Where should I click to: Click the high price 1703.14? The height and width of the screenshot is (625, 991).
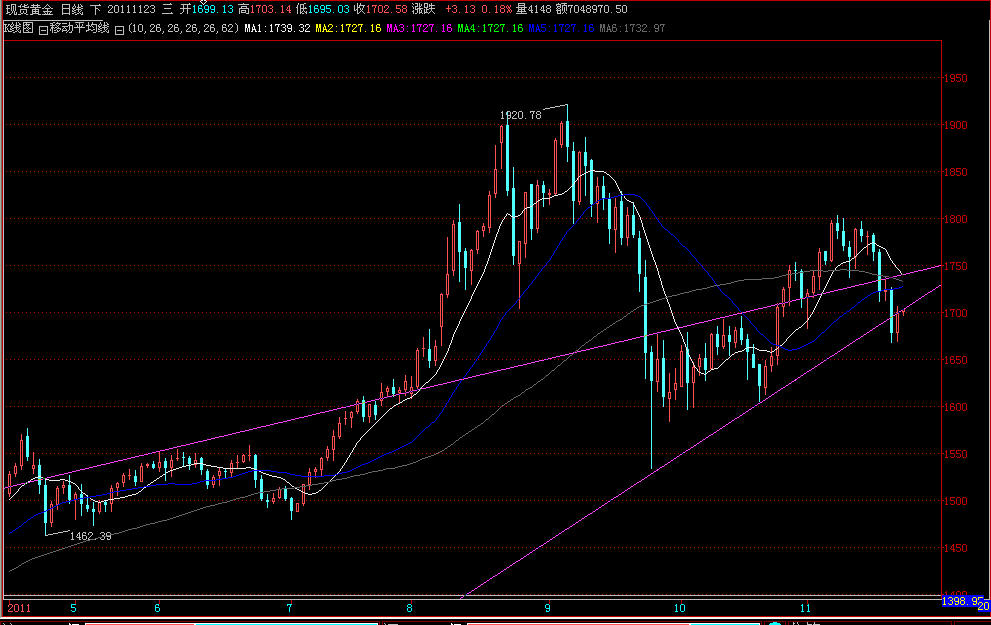pyautogui.click(x=271, y=9)
